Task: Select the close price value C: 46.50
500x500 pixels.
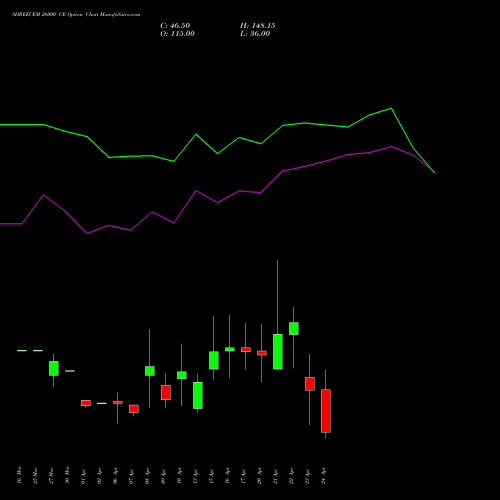Action: coord(175,26)
